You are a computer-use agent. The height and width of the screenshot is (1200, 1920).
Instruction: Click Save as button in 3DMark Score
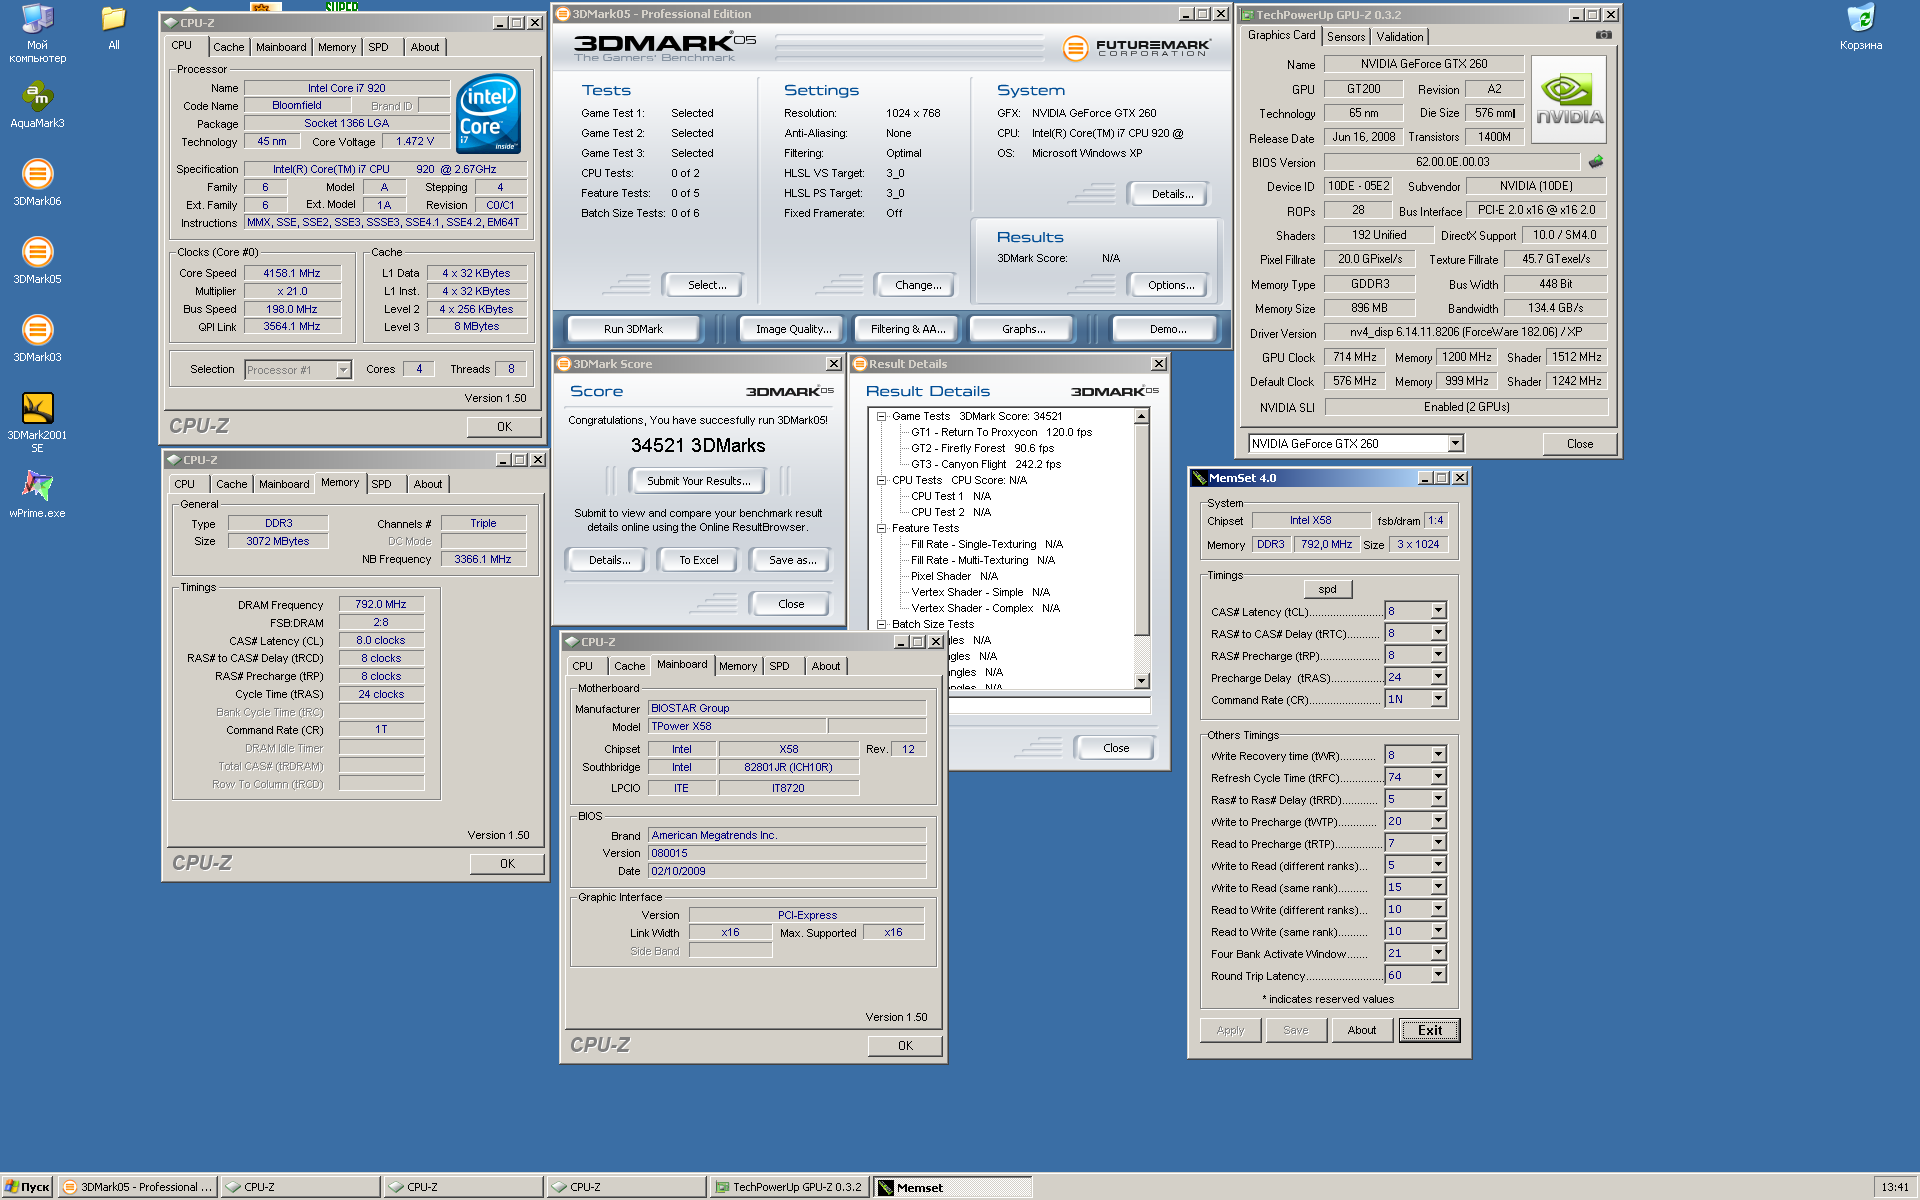(791, 560)
